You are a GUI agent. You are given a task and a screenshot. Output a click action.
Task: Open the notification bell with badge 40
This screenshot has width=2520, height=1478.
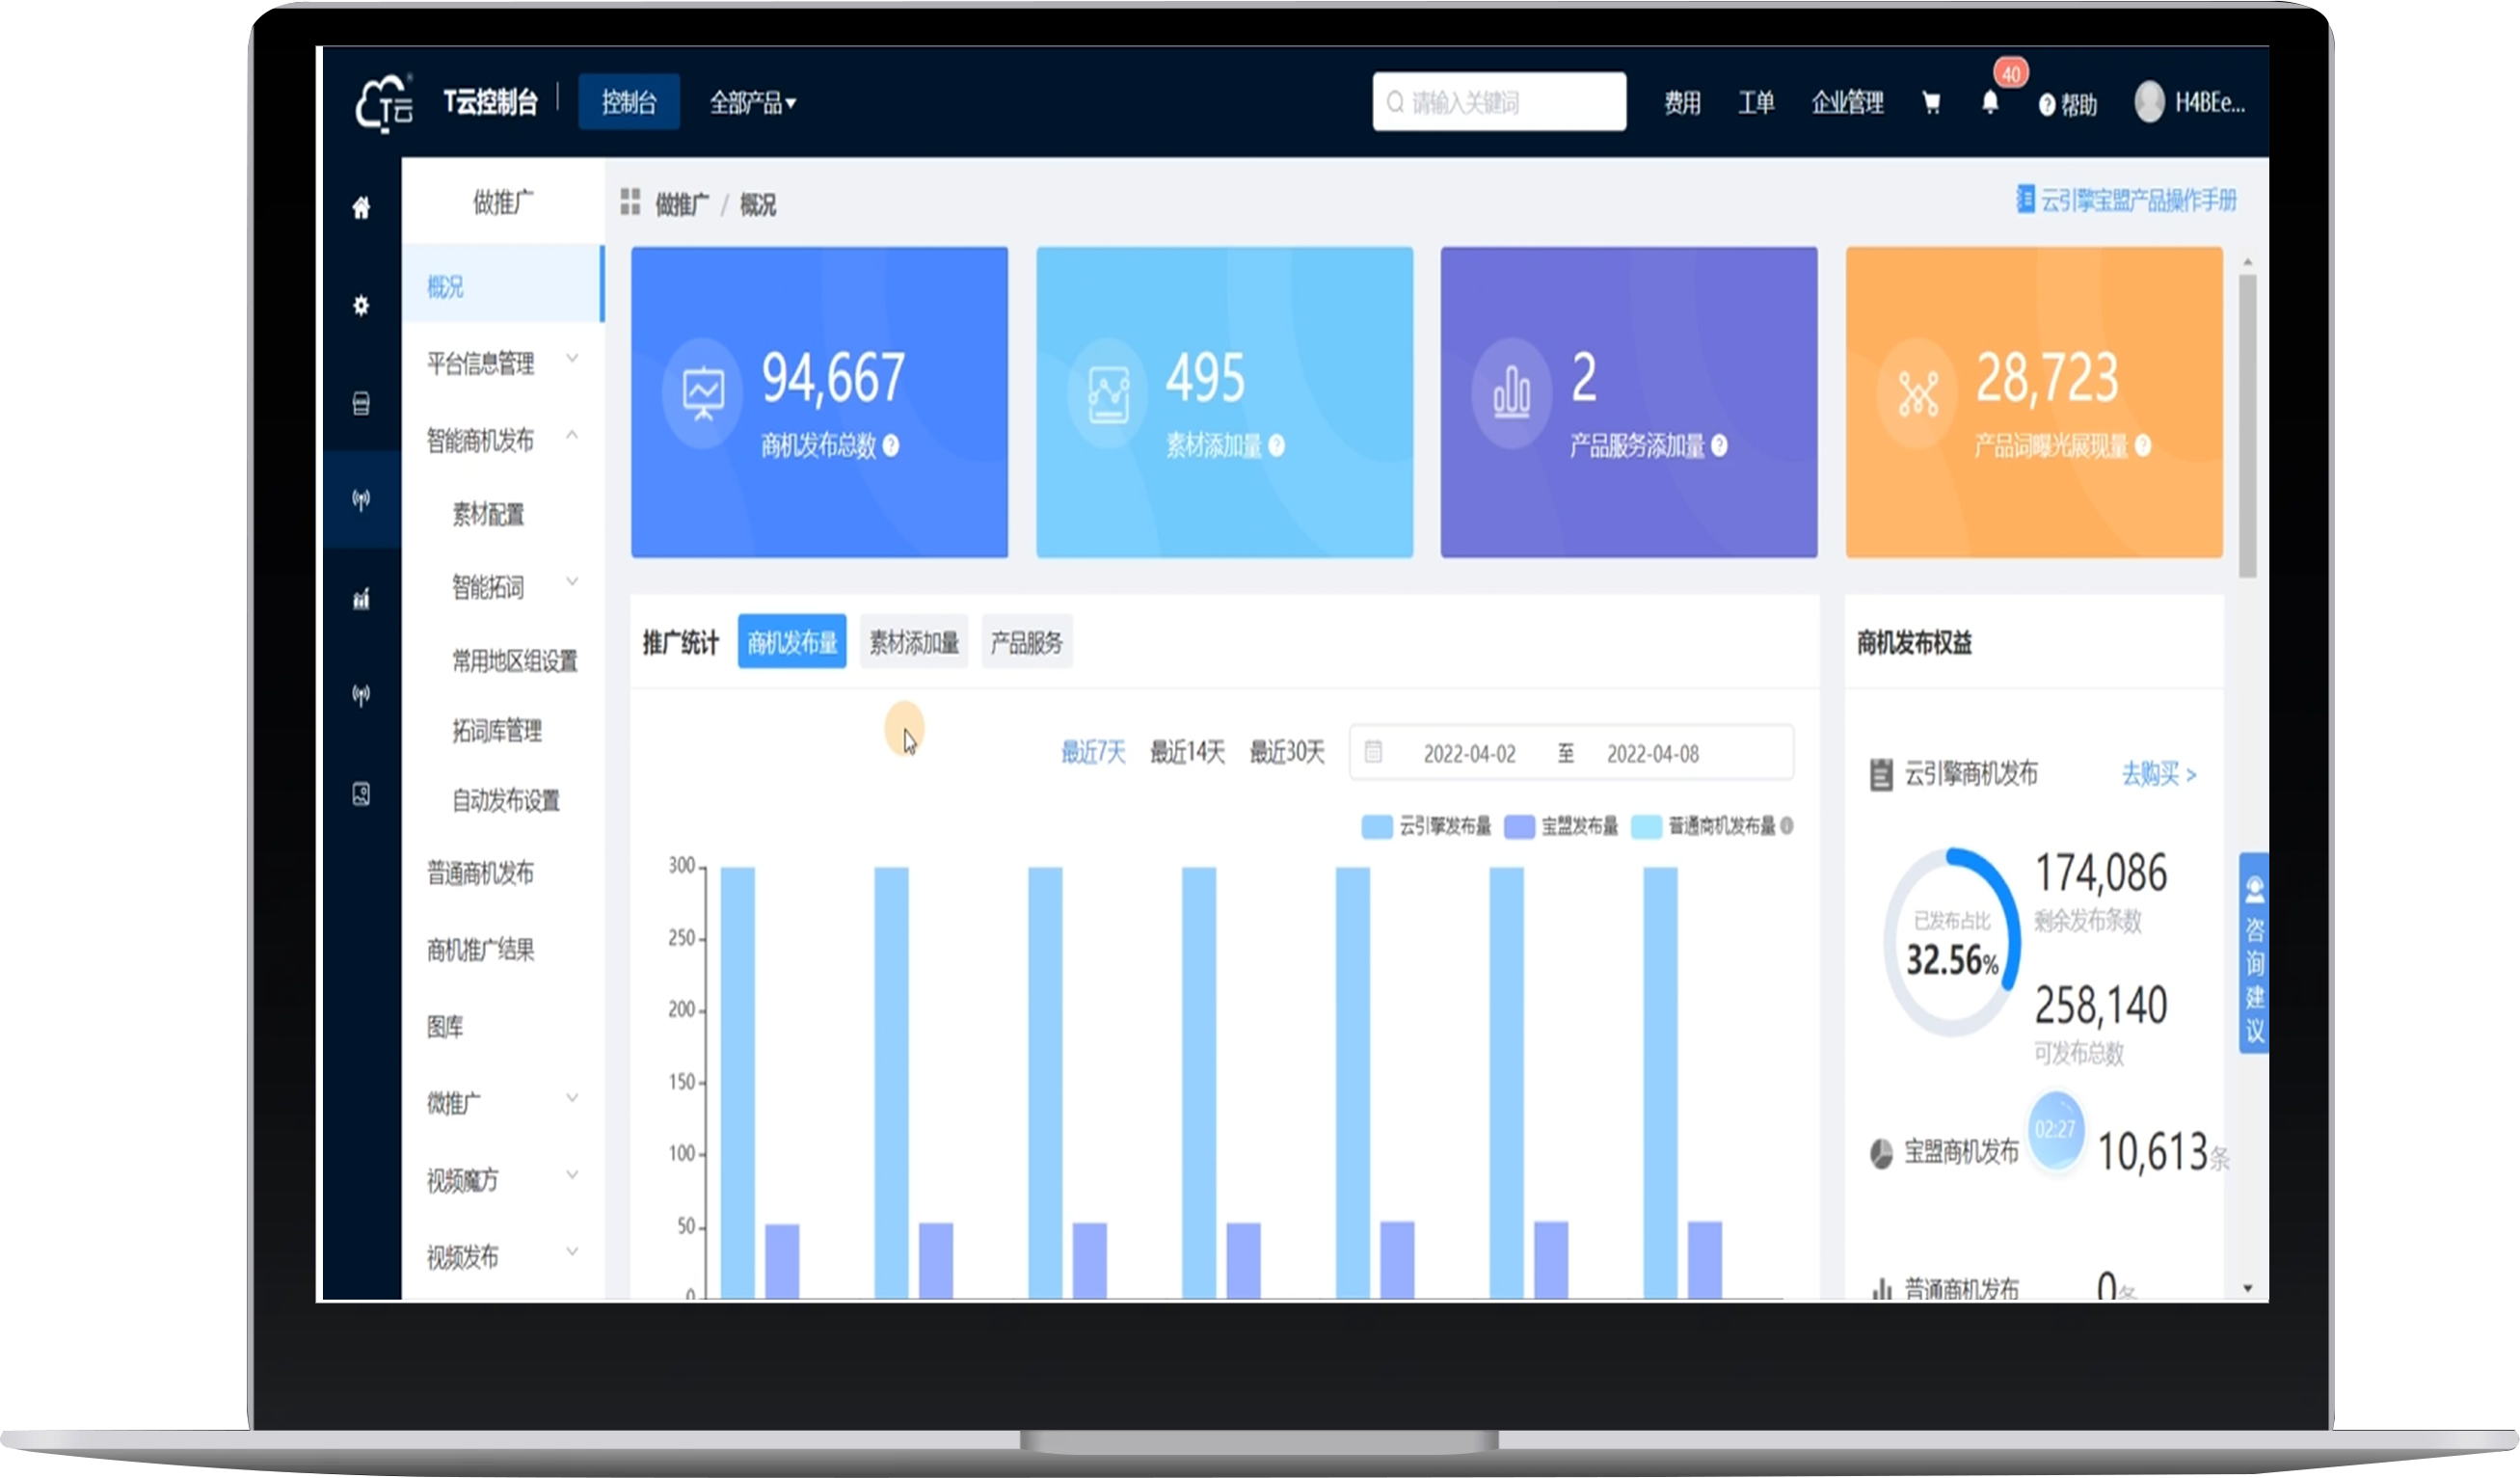[1990, 102]
